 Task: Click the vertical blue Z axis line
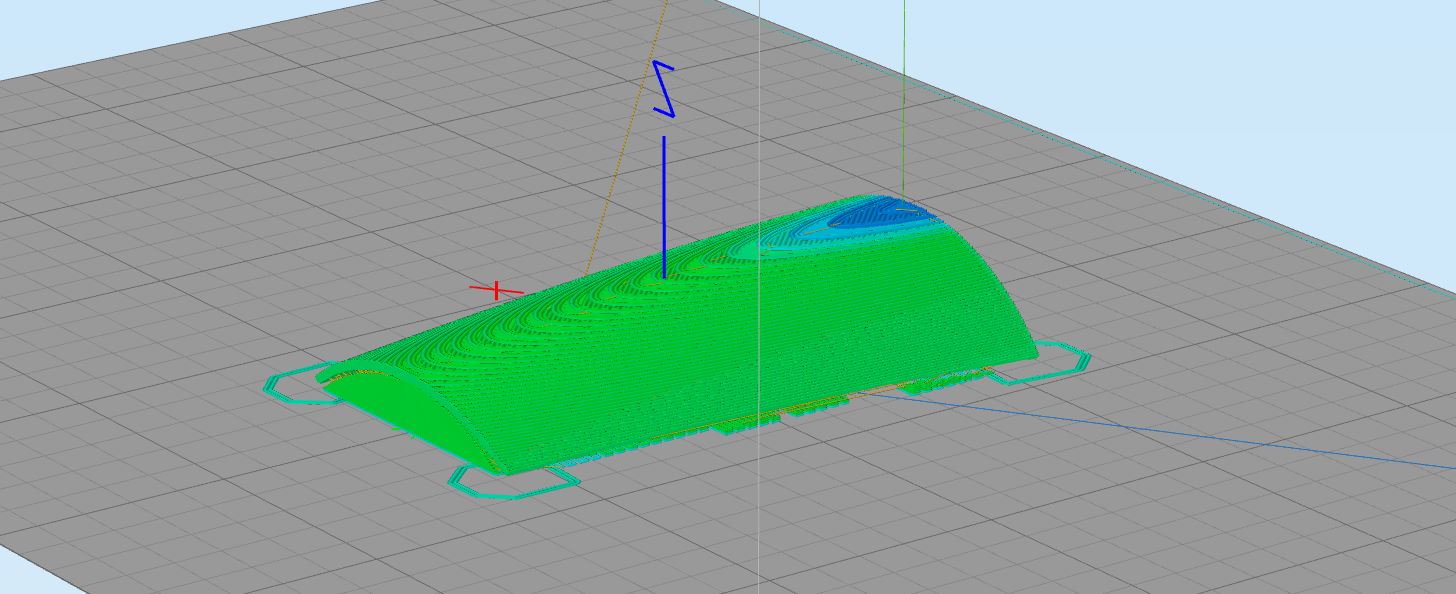(664, 207)
